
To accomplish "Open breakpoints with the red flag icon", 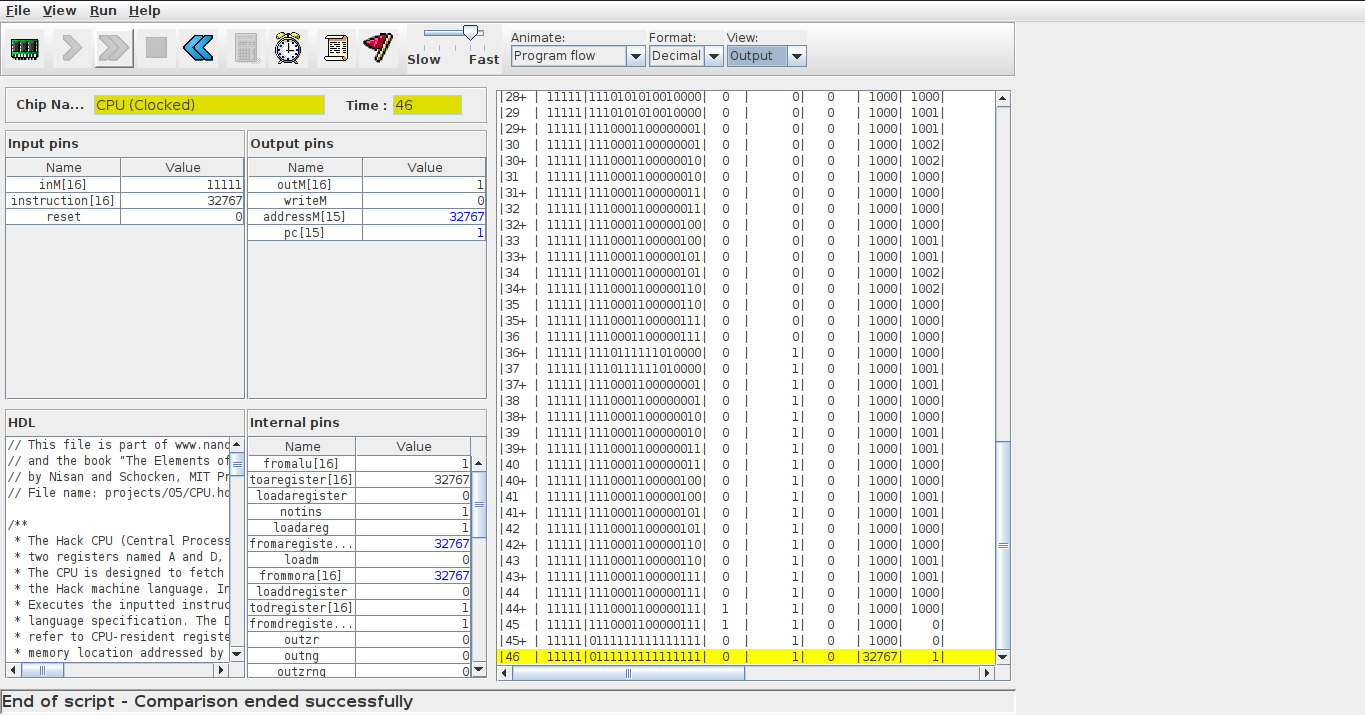I will (378, 48).
